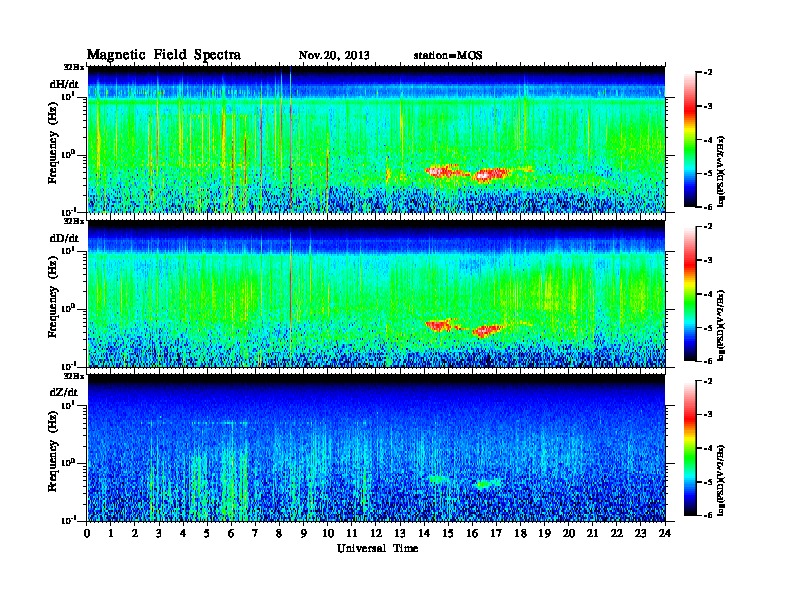Image resolution: width=792 pixels, height=612 pixels.
Task: Click the 0 tick label on Universal Time axis
Action: [x=87, y=534]
